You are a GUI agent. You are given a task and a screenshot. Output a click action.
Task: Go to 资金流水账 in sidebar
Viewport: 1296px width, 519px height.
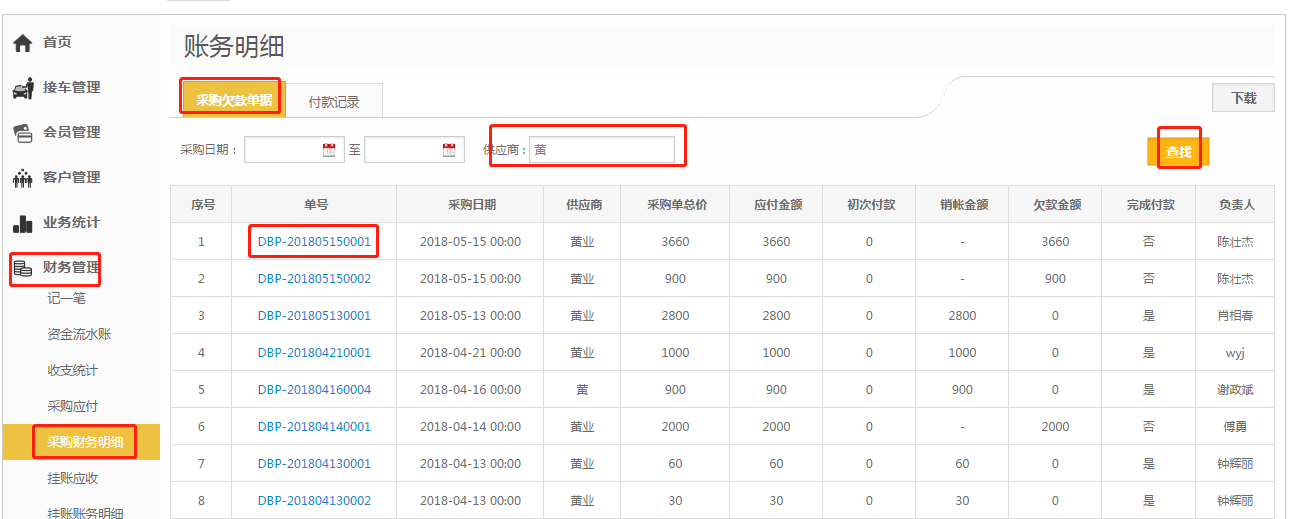pyautogui.click(x=79, y=334)
